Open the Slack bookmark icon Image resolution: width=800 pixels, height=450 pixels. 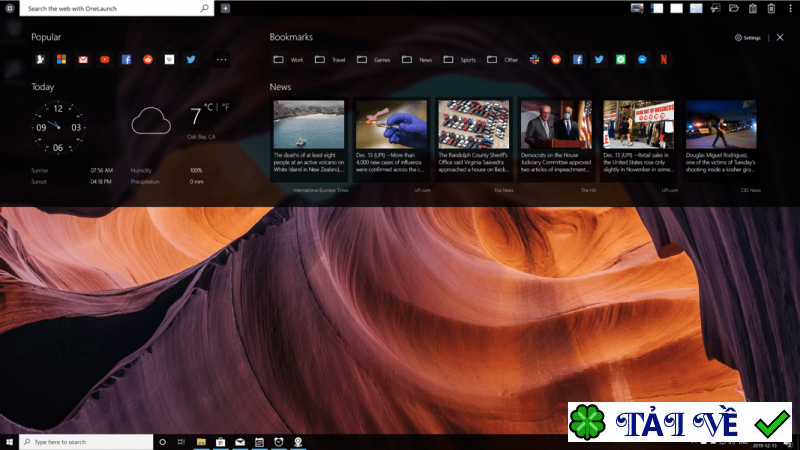(534, 60)
